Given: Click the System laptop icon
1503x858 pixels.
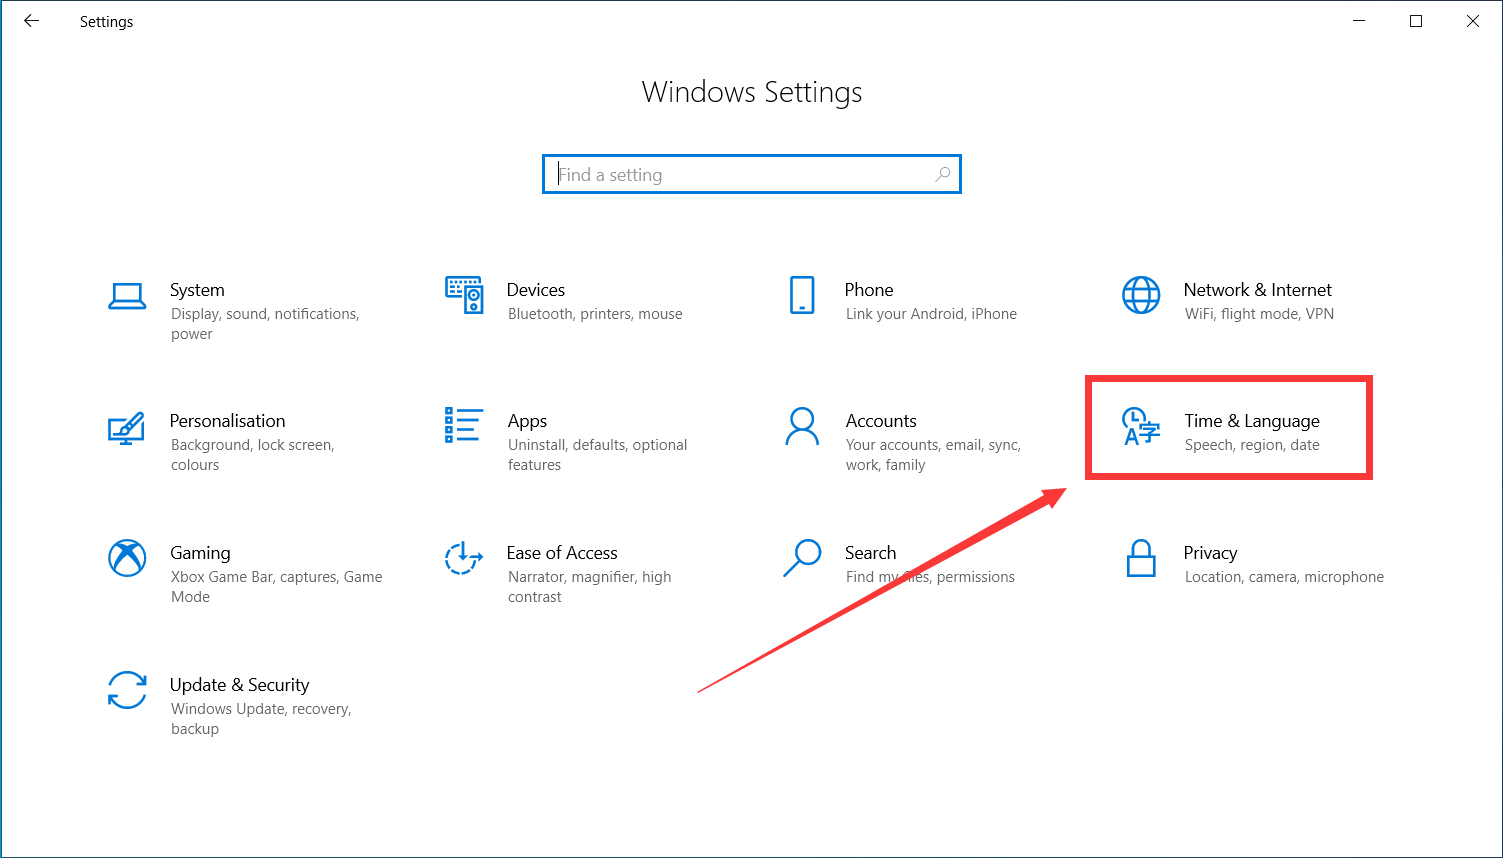Looking at the screenshot, I should click(x=127, y=296).
